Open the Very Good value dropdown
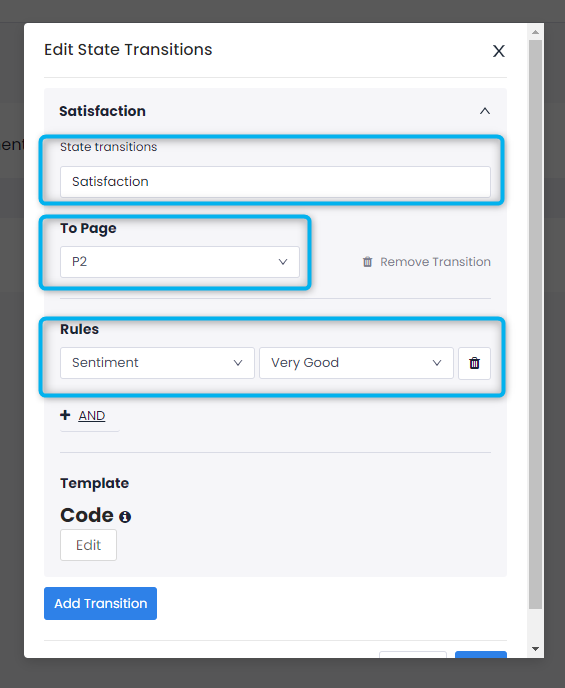Viewport: 565px width, 688px height. pyautogui.click(x=356, y=363)
